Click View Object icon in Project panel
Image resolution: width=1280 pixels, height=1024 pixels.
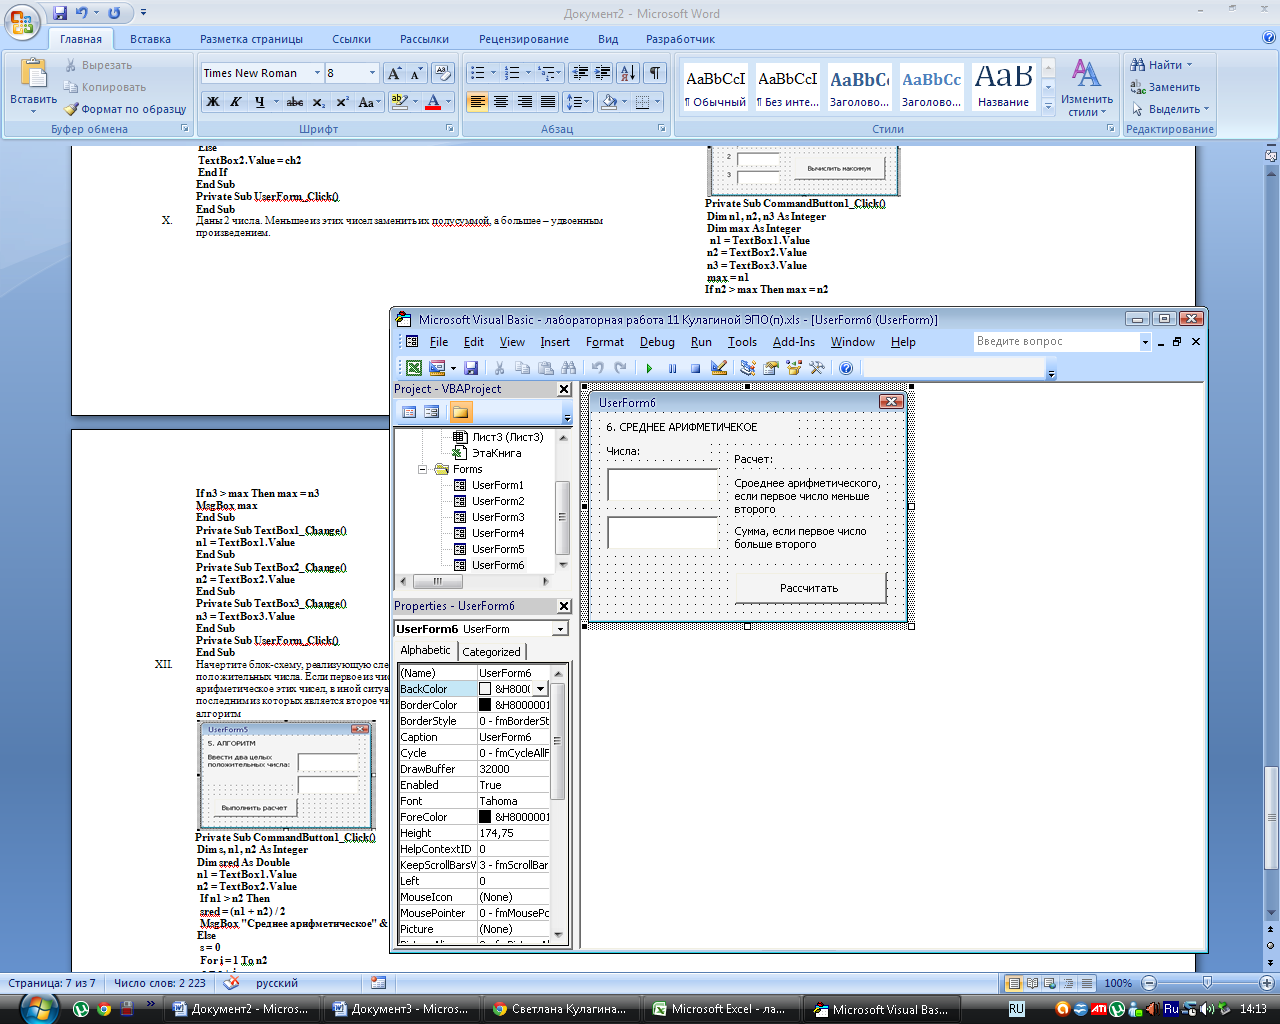[x=431, y=412]
